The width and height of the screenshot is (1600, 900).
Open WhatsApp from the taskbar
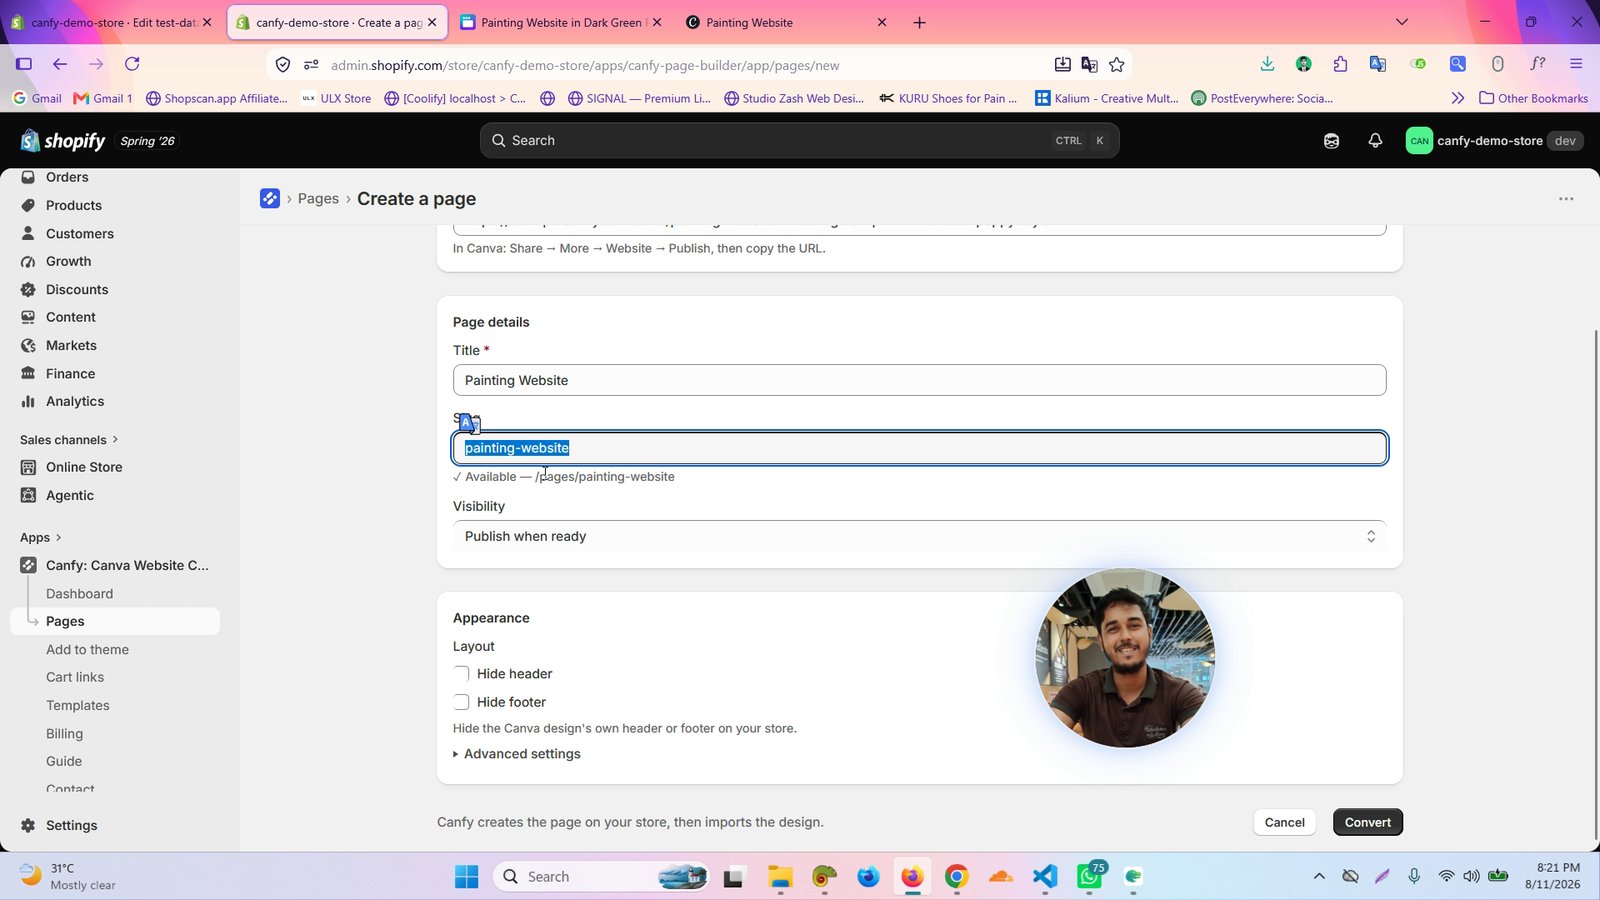click(1089, 876)
